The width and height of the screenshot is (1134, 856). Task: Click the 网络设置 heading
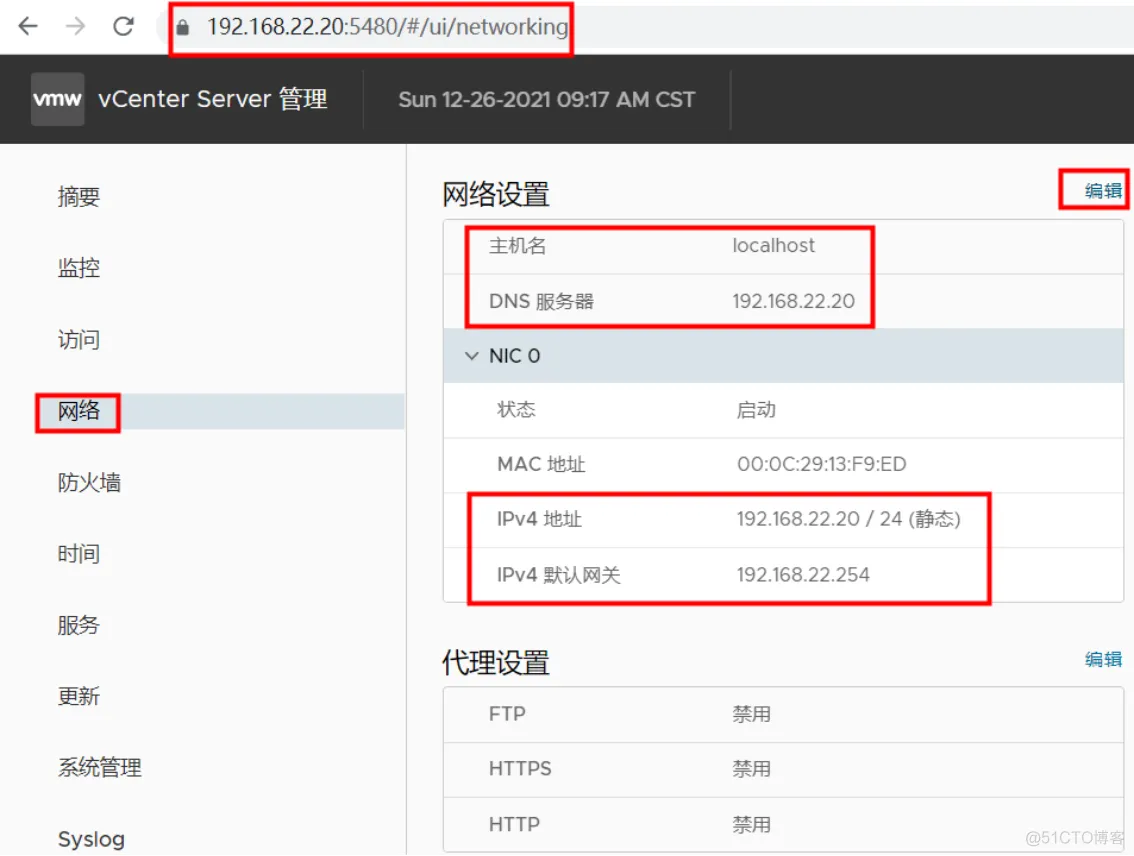[495, 194]
